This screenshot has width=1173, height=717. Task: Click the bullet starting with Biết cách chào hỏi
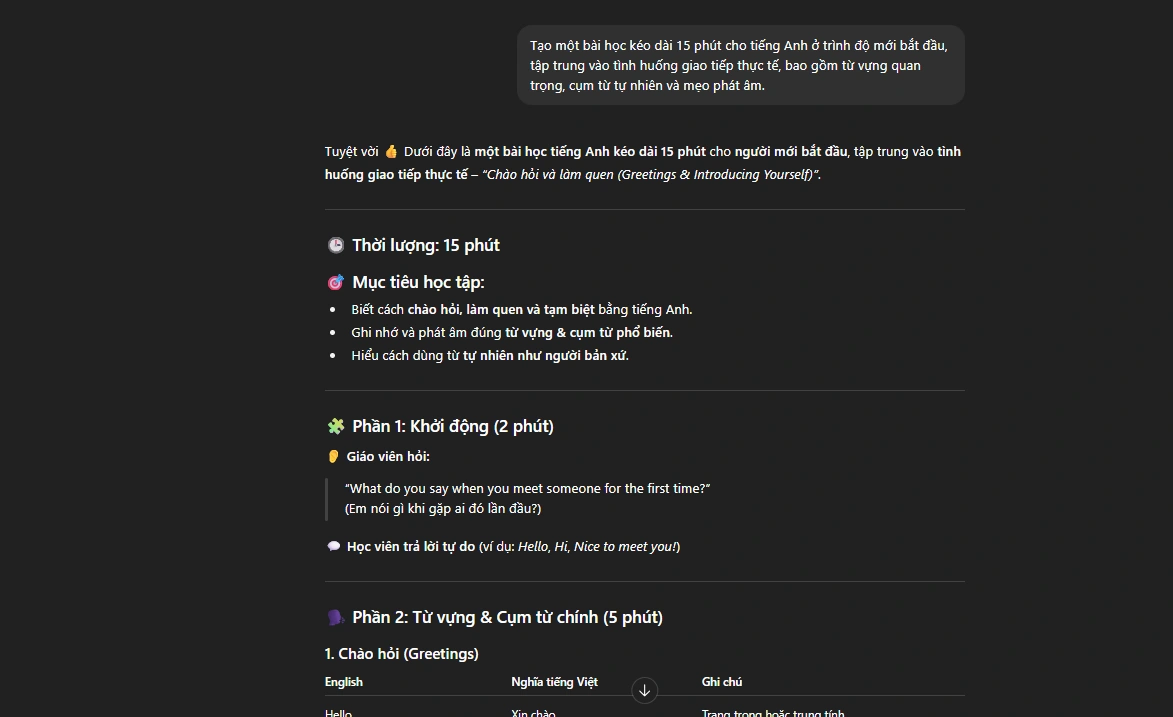tap(521, 310)
